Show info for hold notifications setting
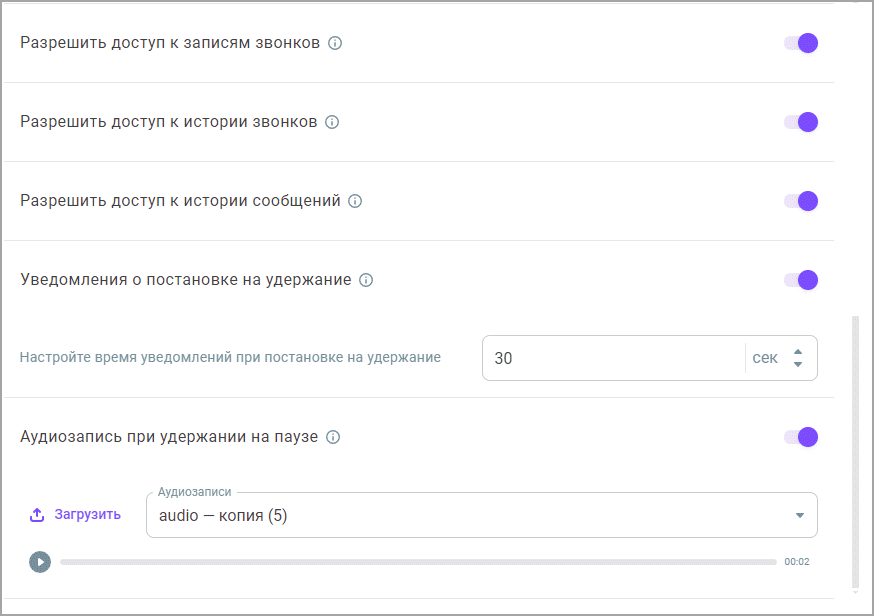The image size is (874, 616). [366, 280]
